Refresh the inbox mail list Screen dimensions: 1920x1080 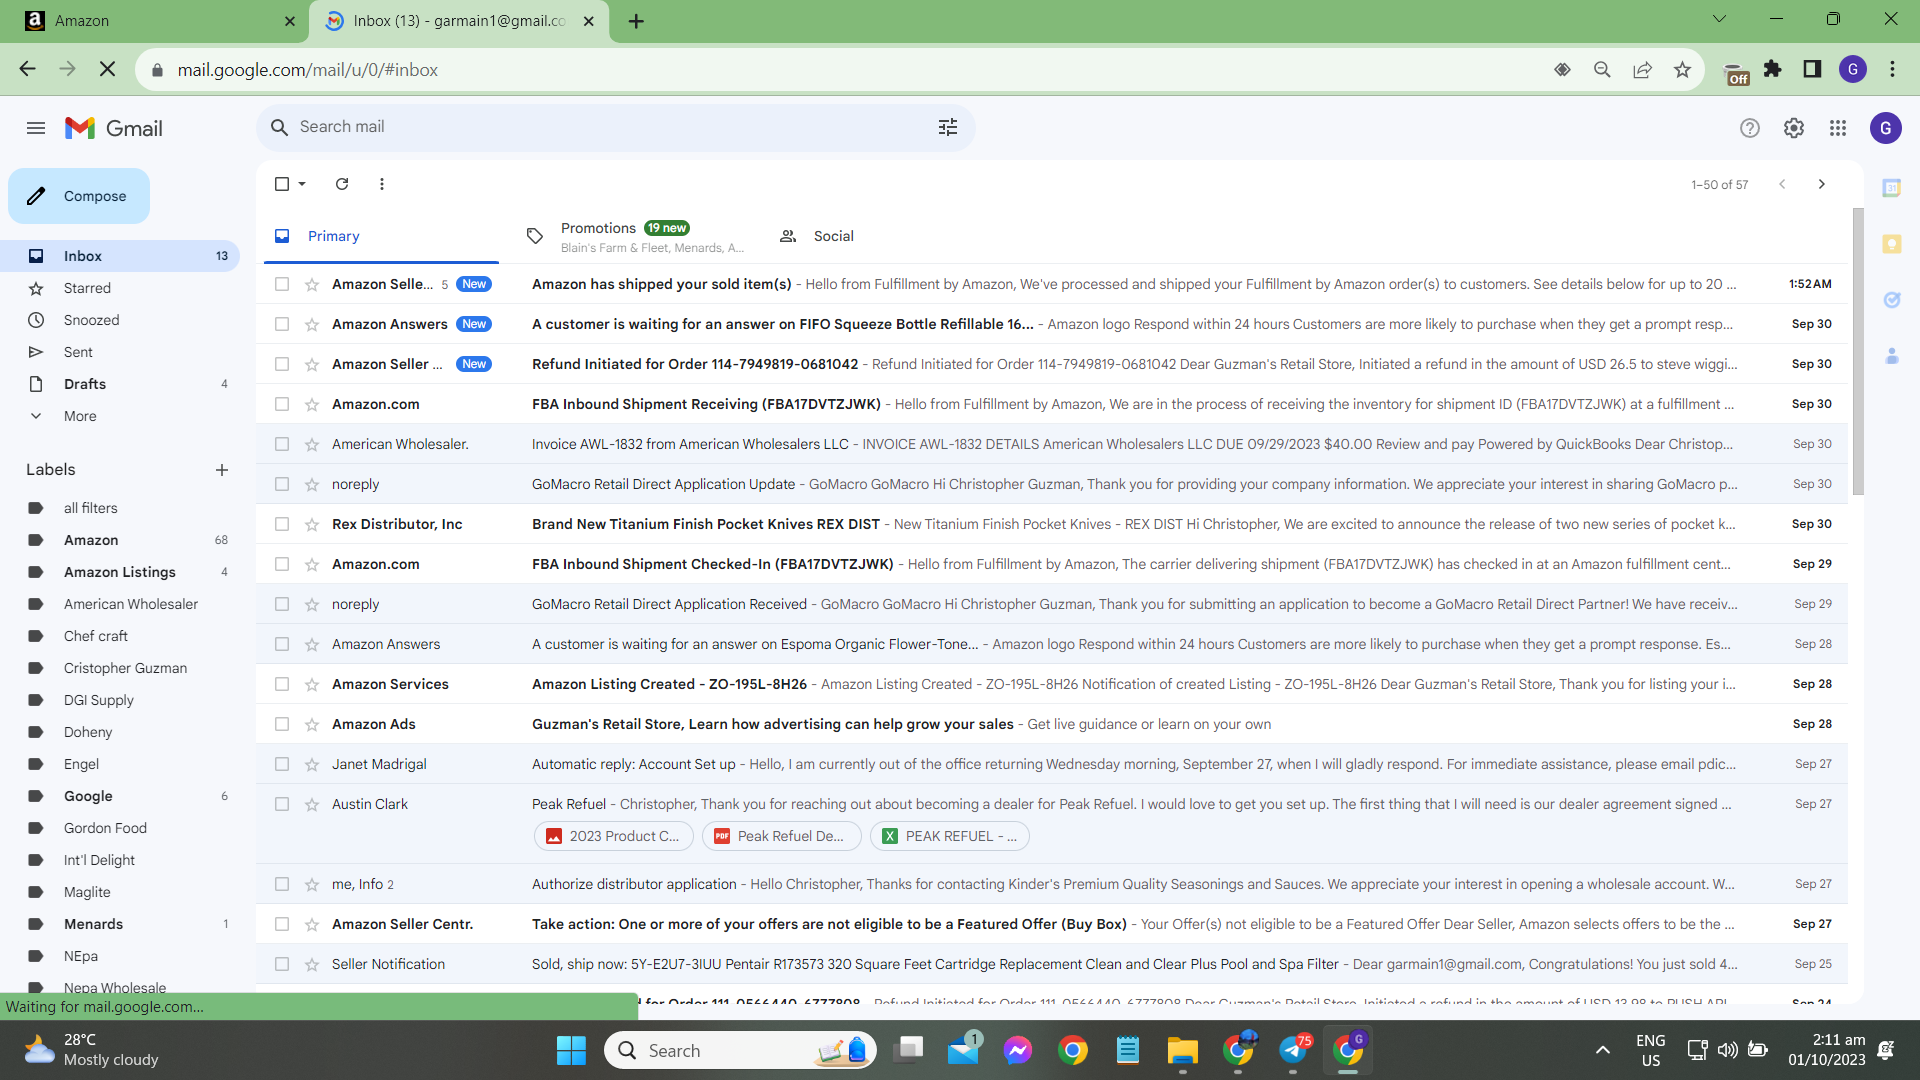click(342, 184)
